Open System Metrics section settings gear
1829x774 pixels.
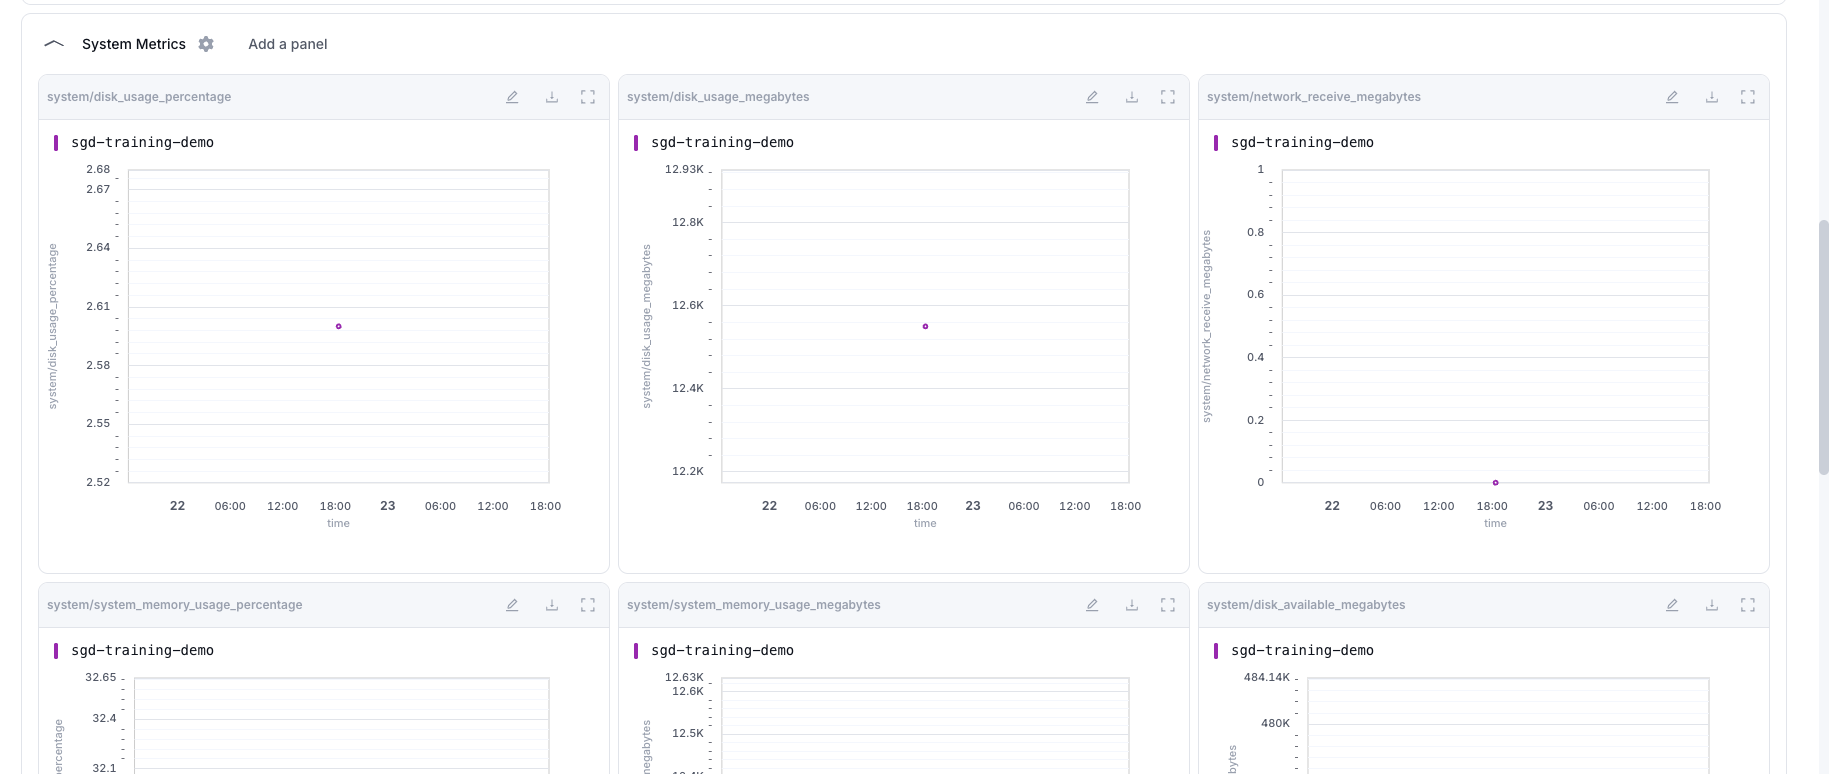tap(206, 44)
